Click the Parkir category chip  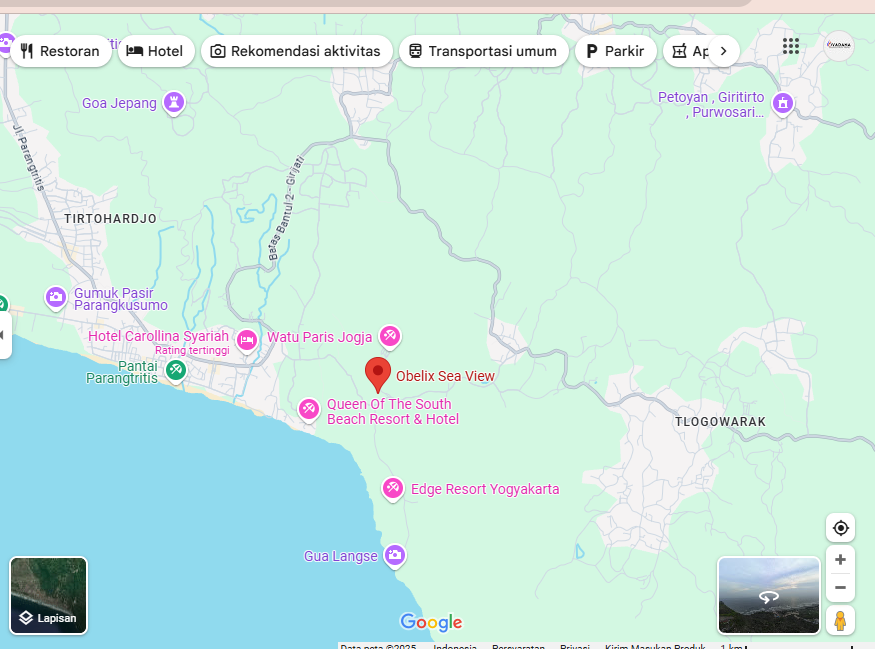[x=615, y=51]
